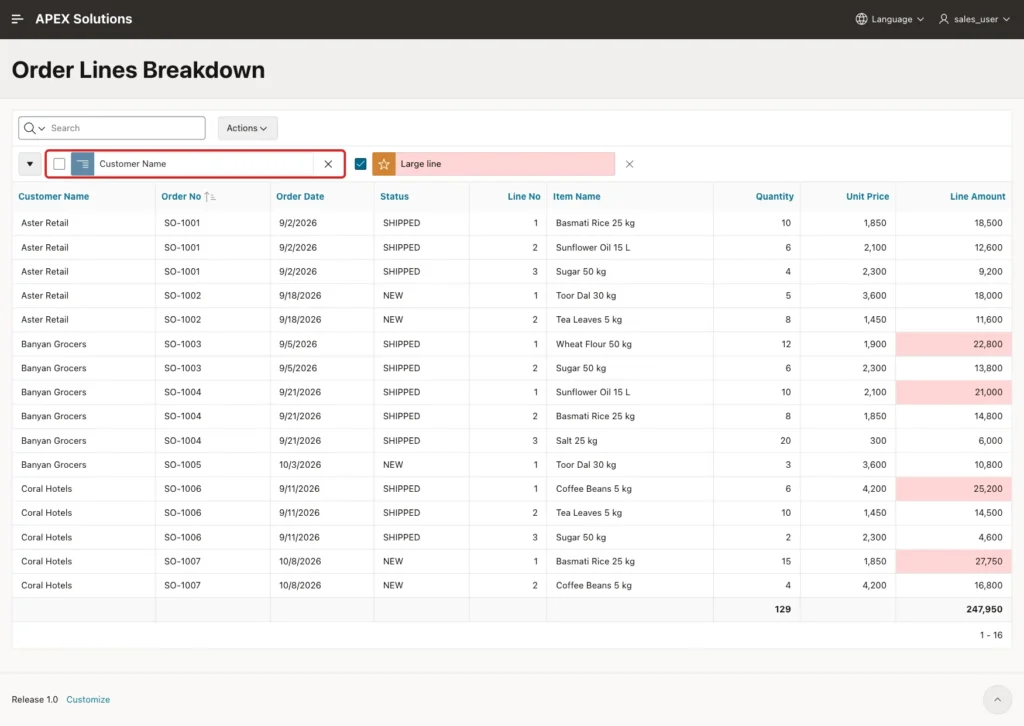Click the Order No column header

(181, 197)
